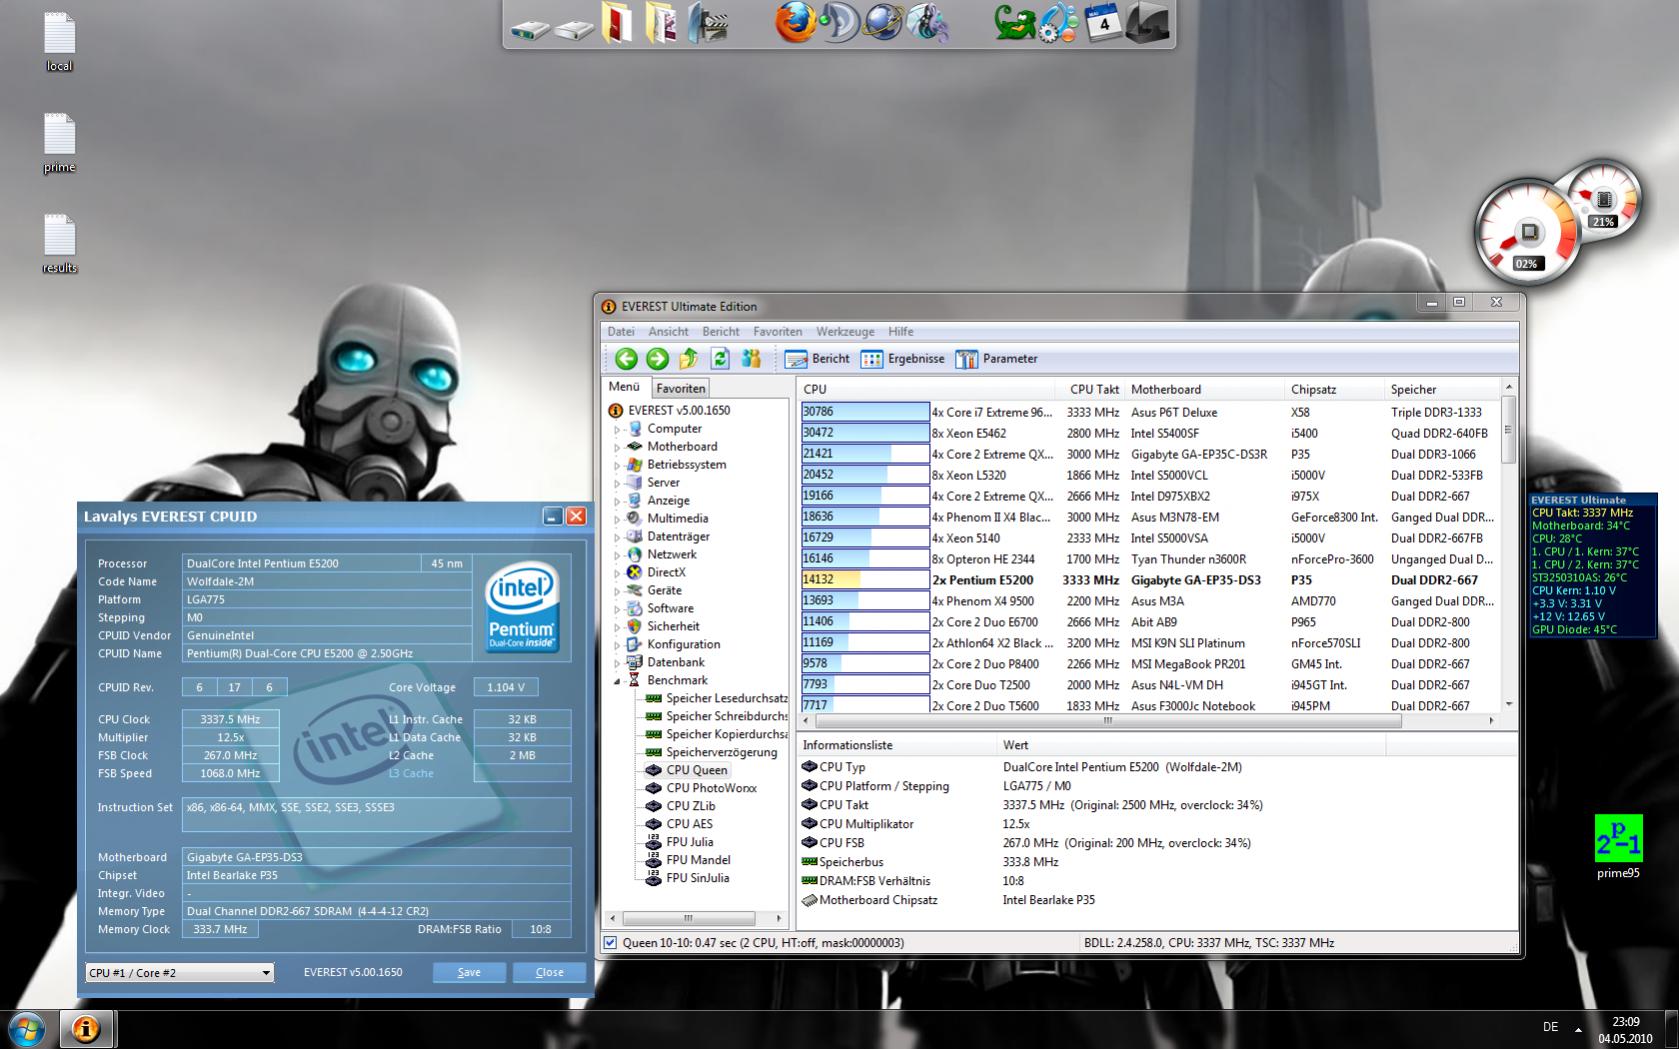Expand the Software tree node
This screenshot has width=1679, height=1049.
click(x=617, y=609)
